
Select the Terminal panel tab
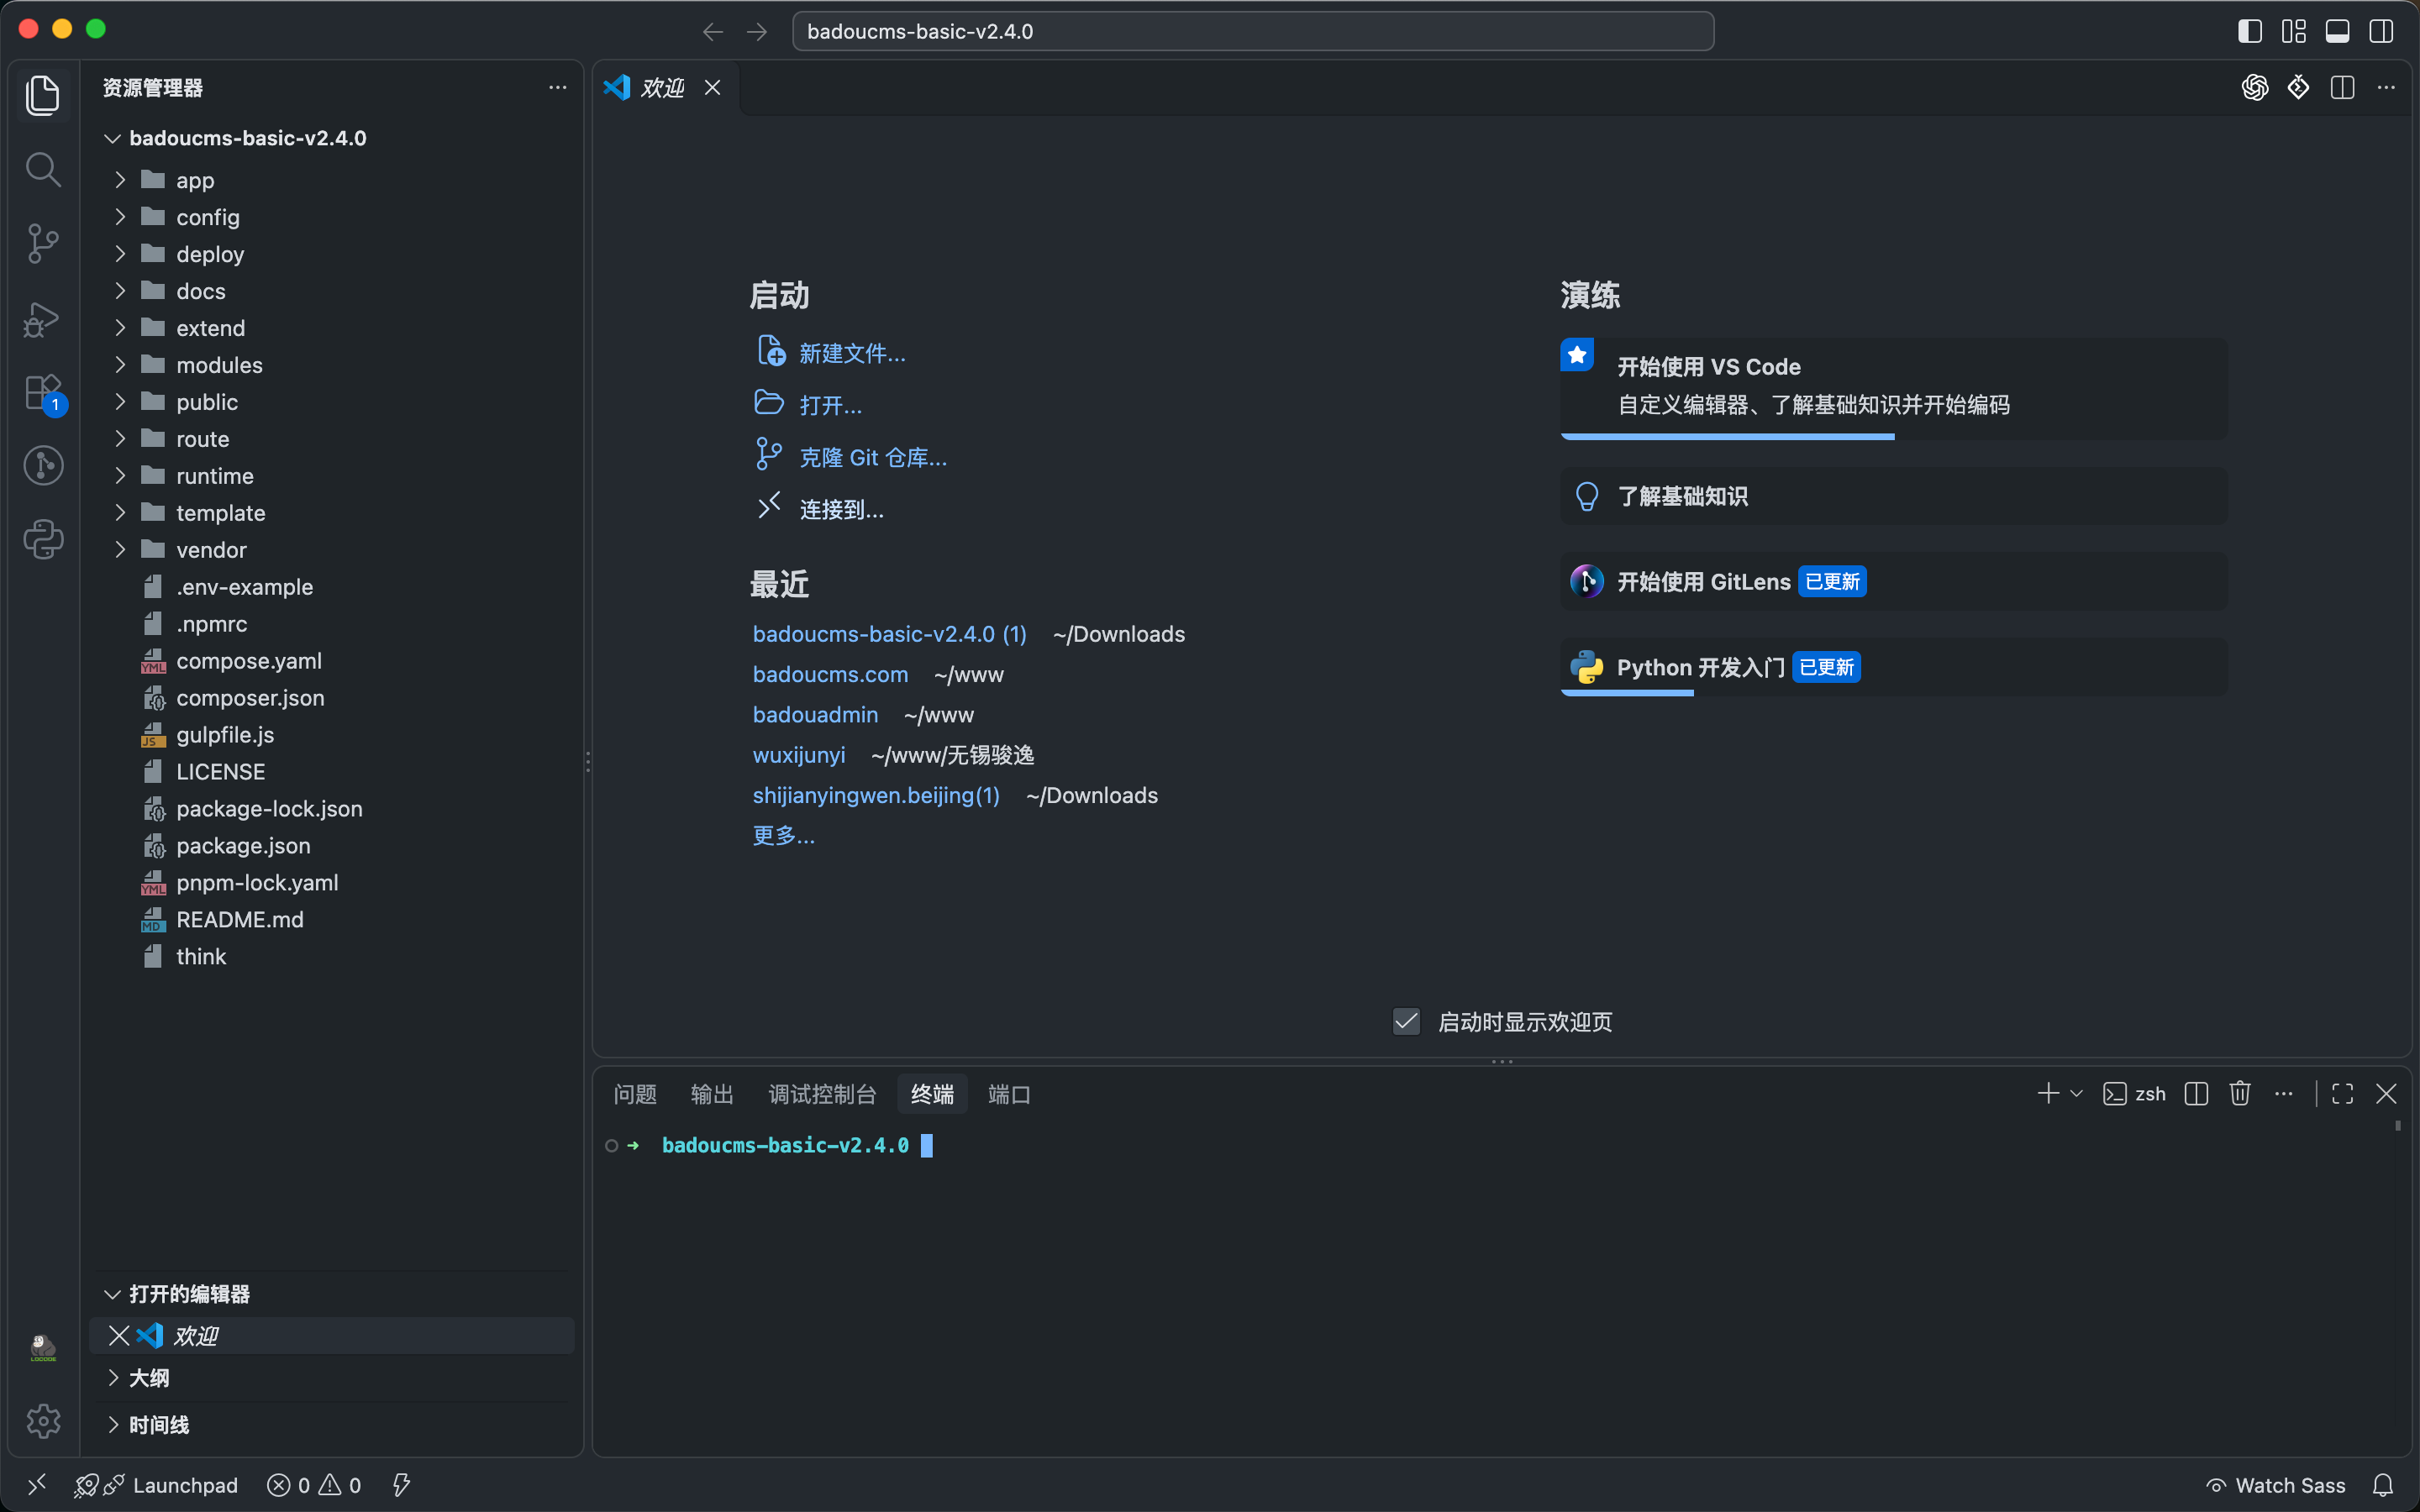point(932,1094)
